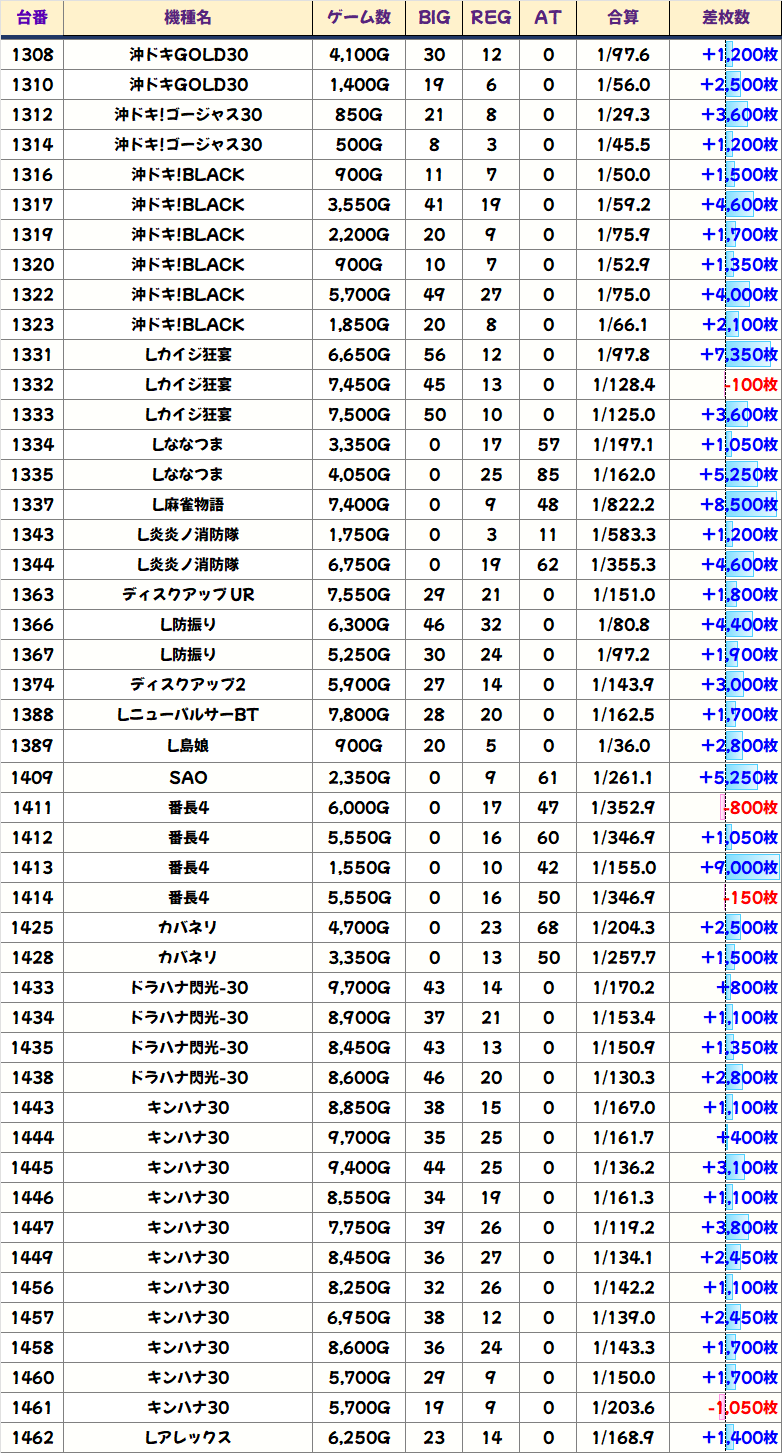This screenshot has height=1453, width=782.
Task: Click キンハナ30 in row 1443
Action: pos(188,1107)
